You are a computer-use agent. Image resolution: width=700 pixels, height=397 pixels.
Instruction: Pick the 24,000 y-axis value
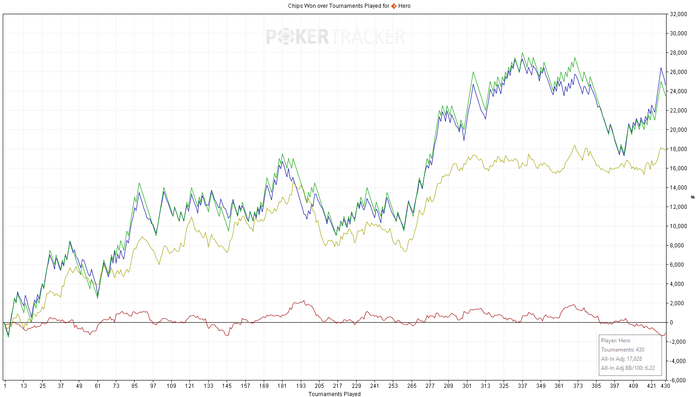click(x=678, y=91)
